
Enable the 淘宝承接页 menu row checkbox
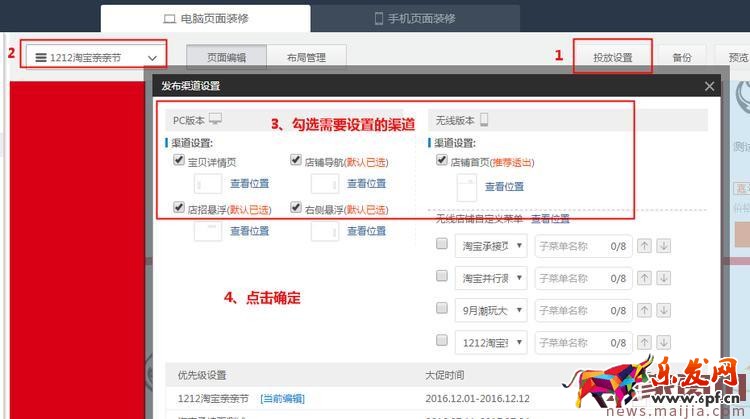tap(442, 246)
